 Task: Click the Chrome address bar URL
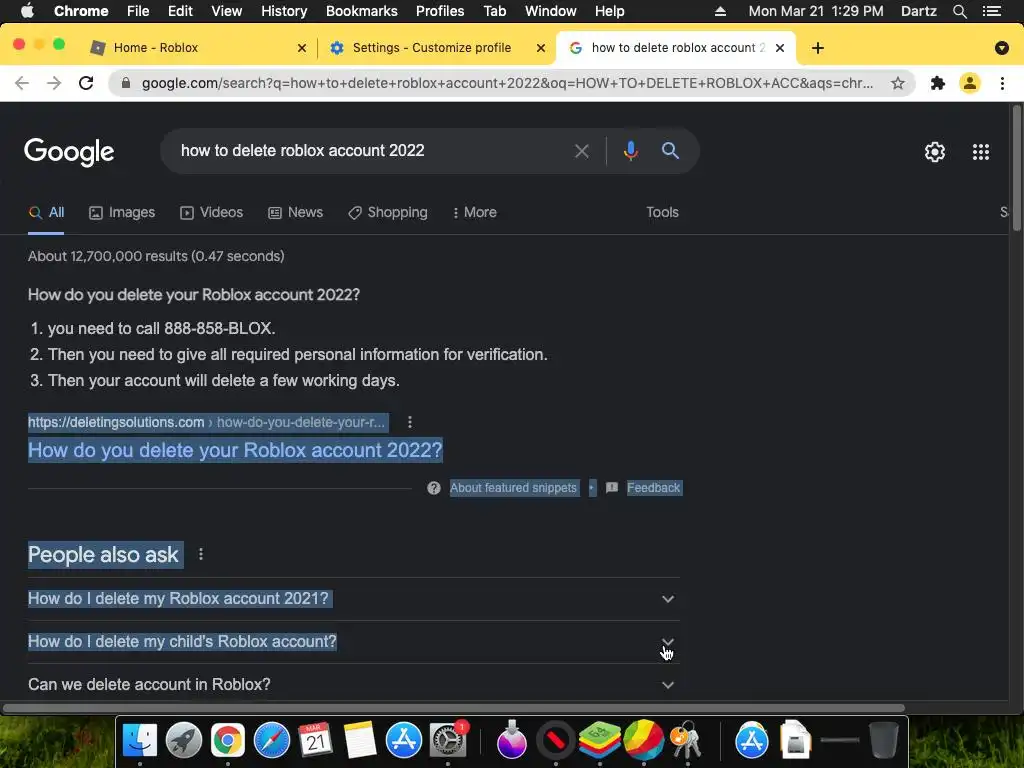(x=507, y=83)
